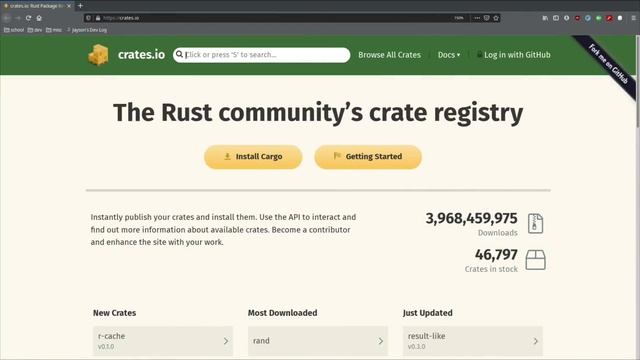Focus the crate search input field
Image resolution: width=640 pixels, height=360 pixels.
(262, 55)
